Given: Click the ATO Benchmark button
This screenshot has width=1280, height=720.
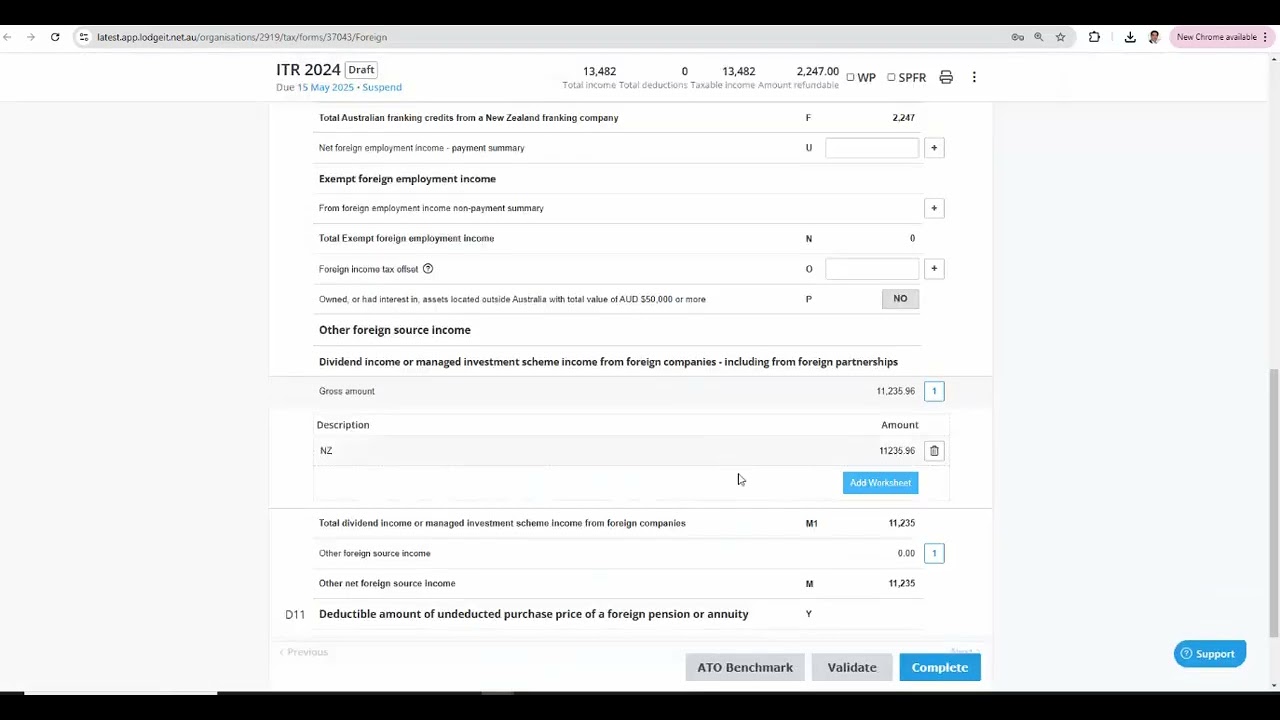Looking at the screenshot, I should click(745, 668).
